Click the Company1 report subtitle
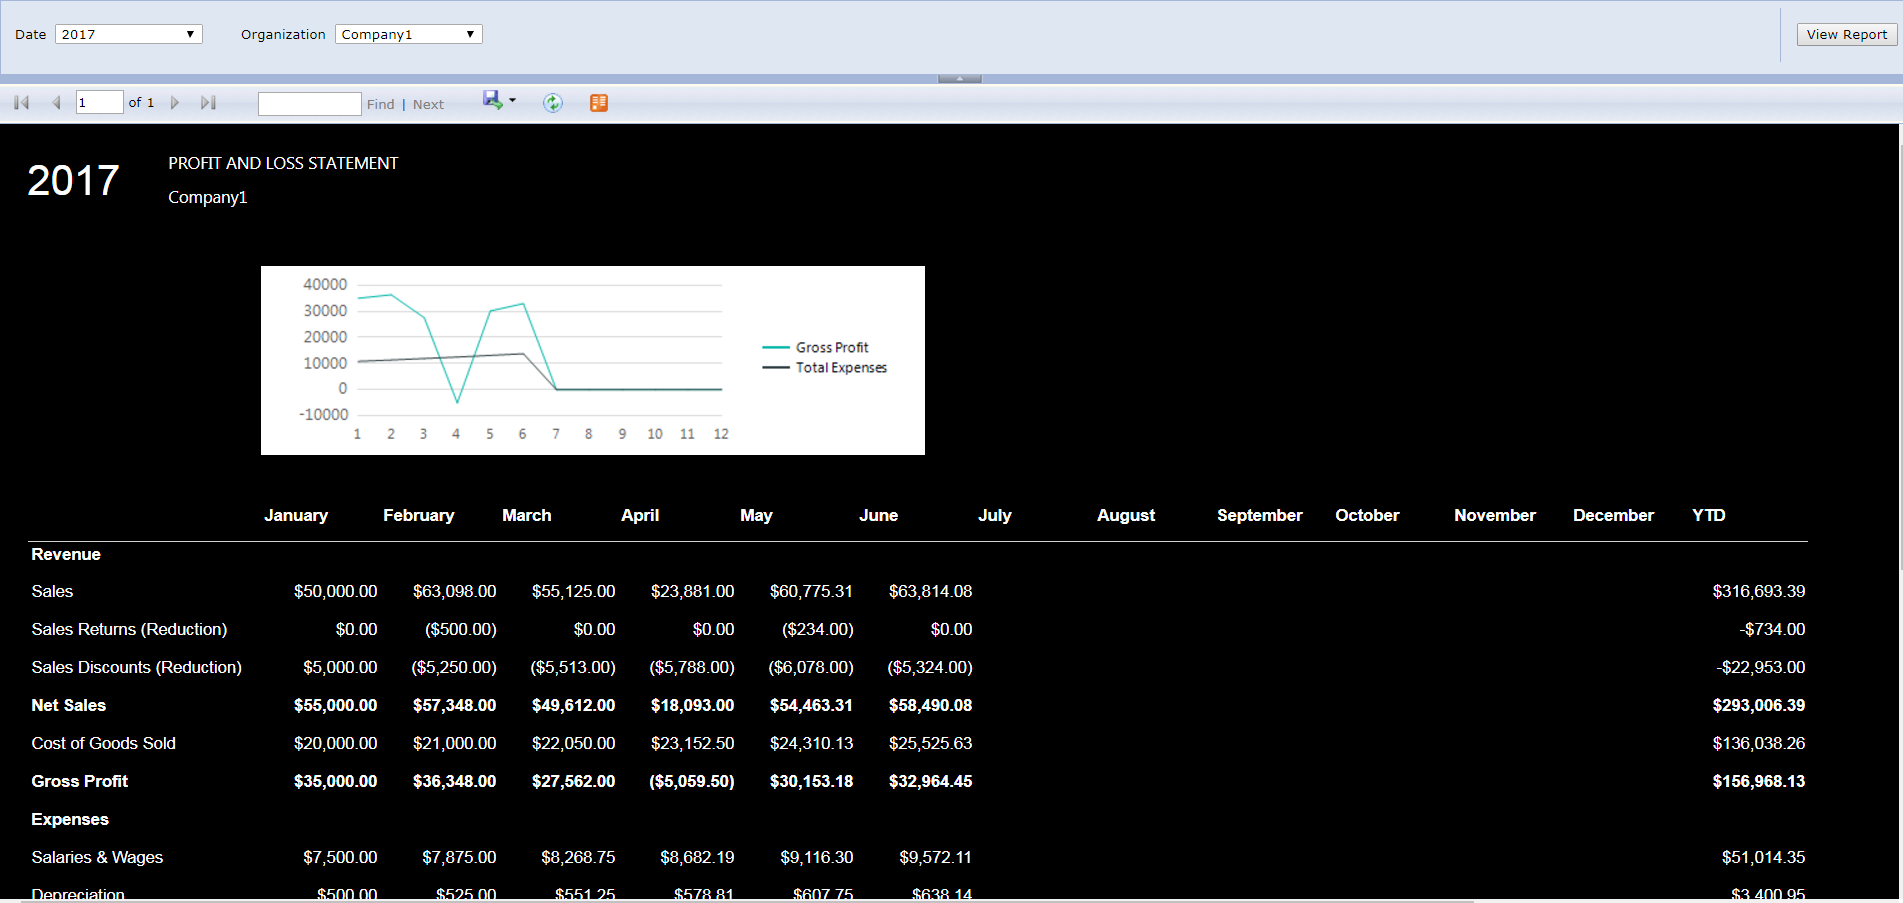The width and height of the screenshot is (1903, 903). tap(207, 197)
